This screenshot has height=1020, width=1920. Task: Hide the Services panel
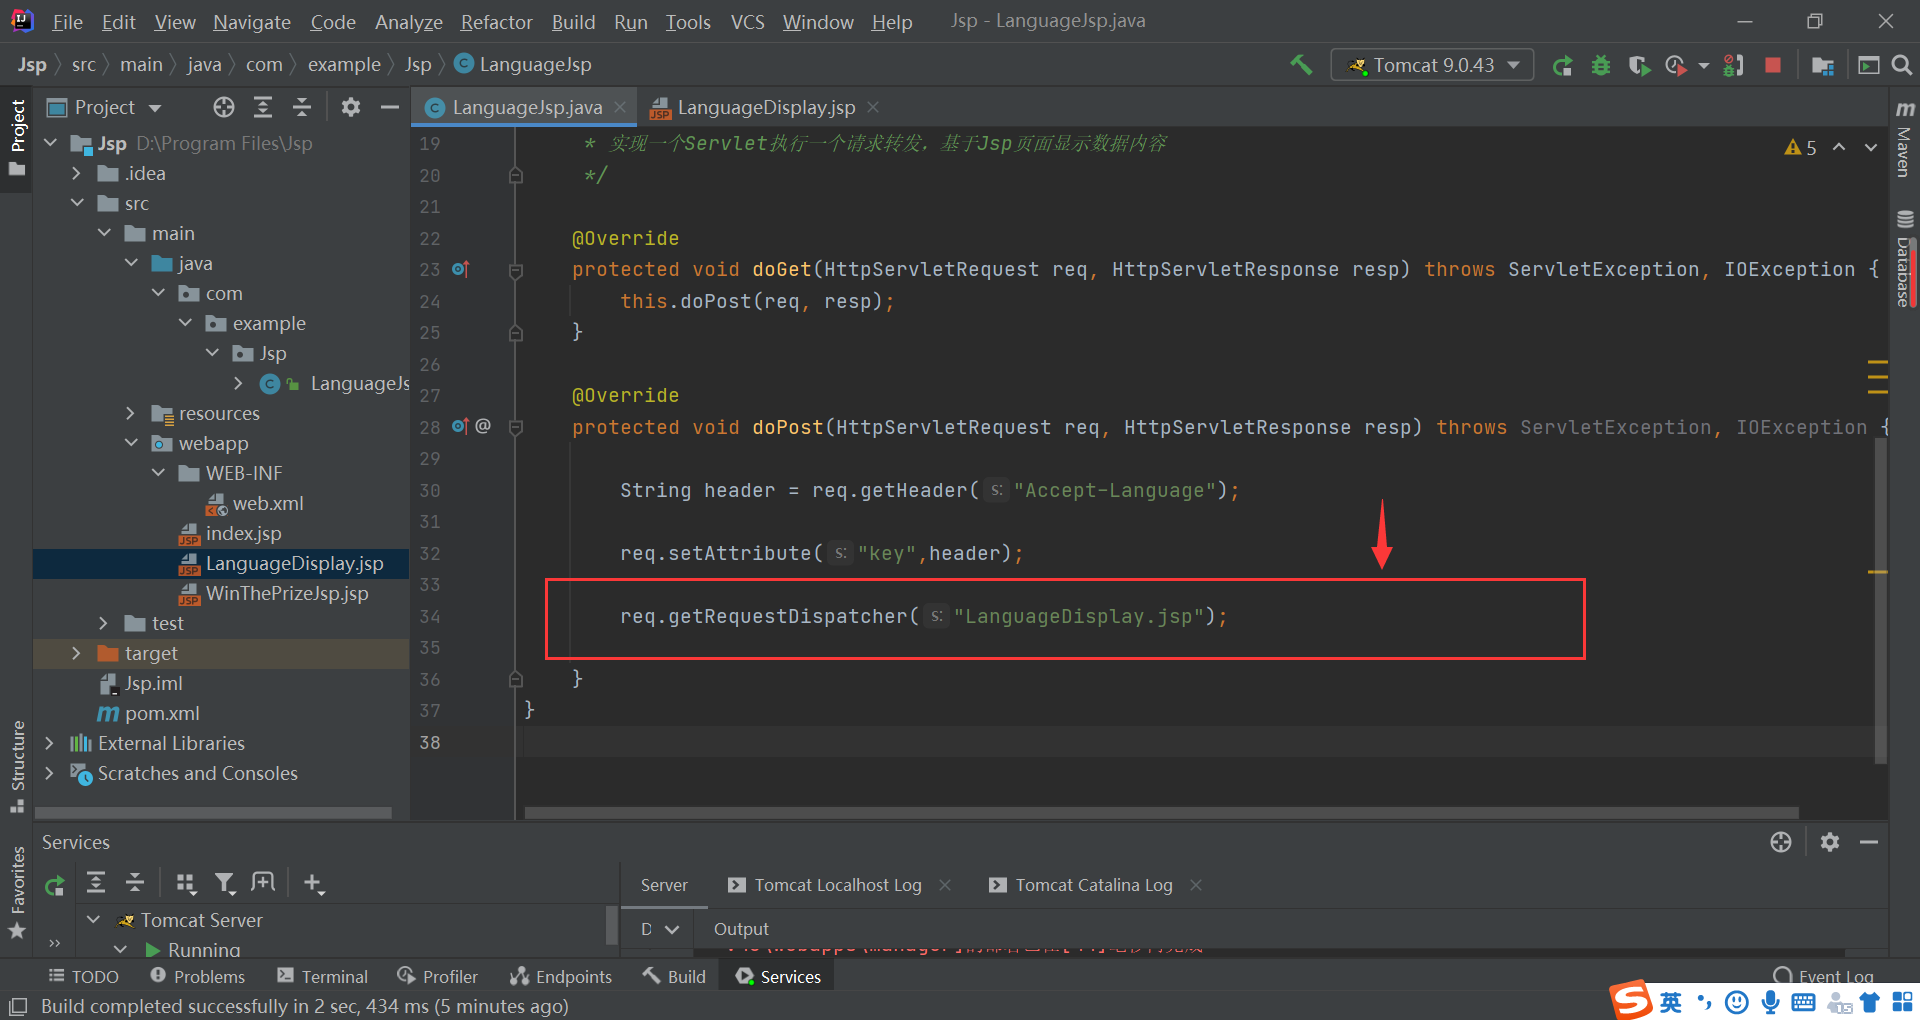[1869, 842]
